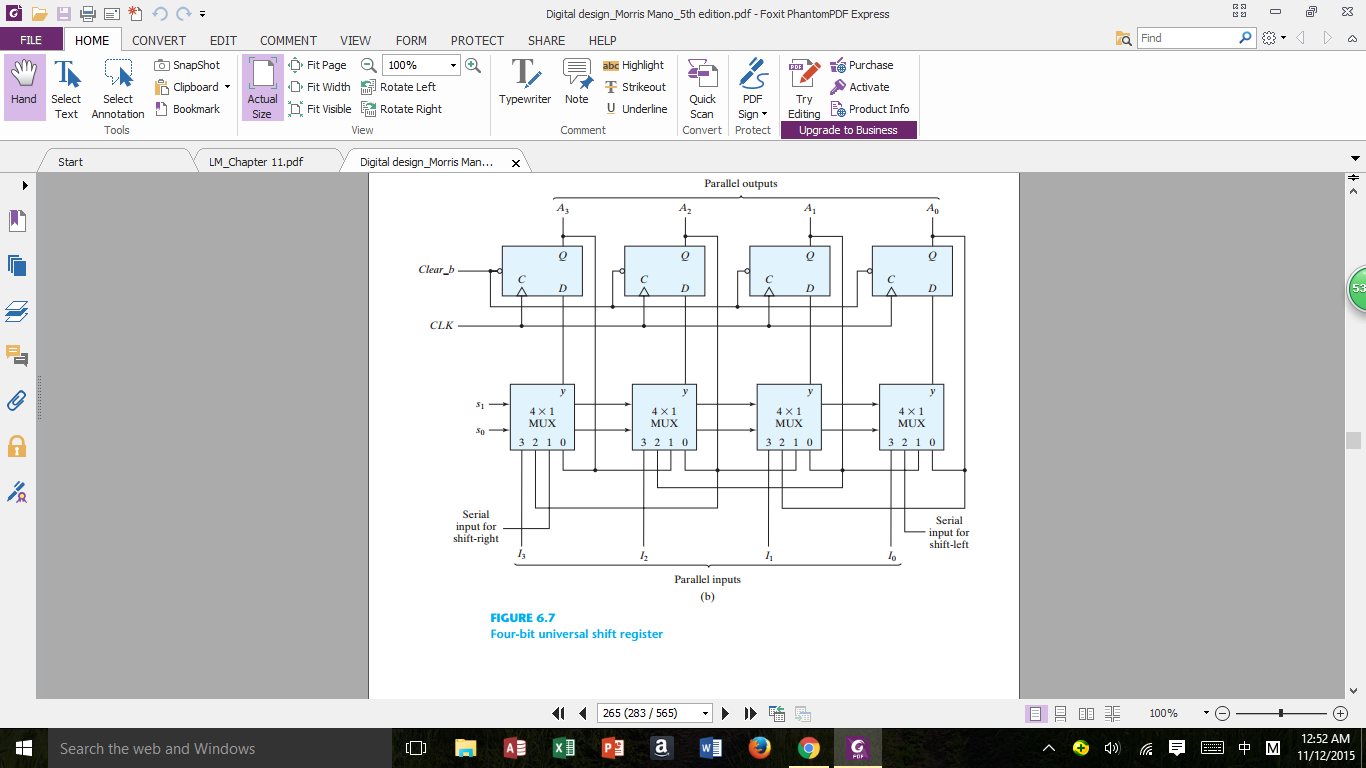The image size is (1366, 768).
Task: Open Product Info
Action: (x=870, y=109)
